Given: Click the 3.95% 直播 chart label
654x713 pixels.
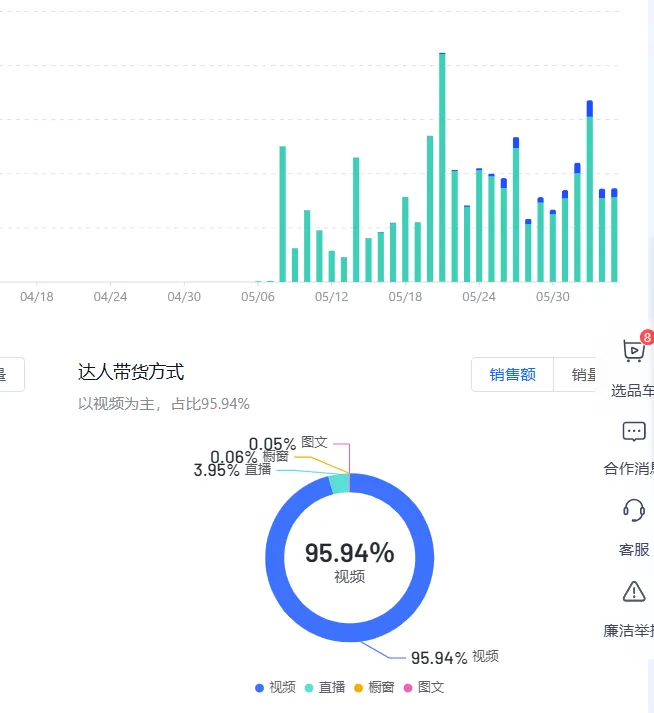Looking at the screenshot, I should click(232, 470).
